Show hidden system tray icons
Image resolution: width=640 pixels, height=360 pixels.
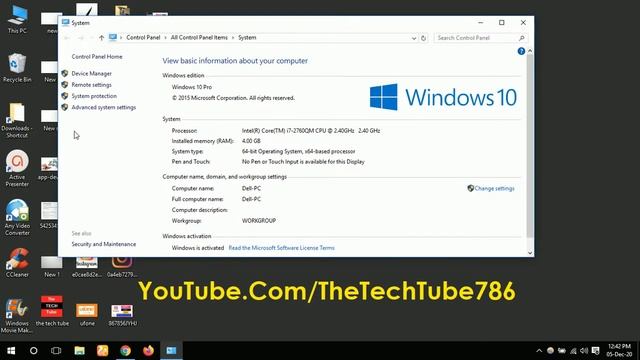(539, 351)
